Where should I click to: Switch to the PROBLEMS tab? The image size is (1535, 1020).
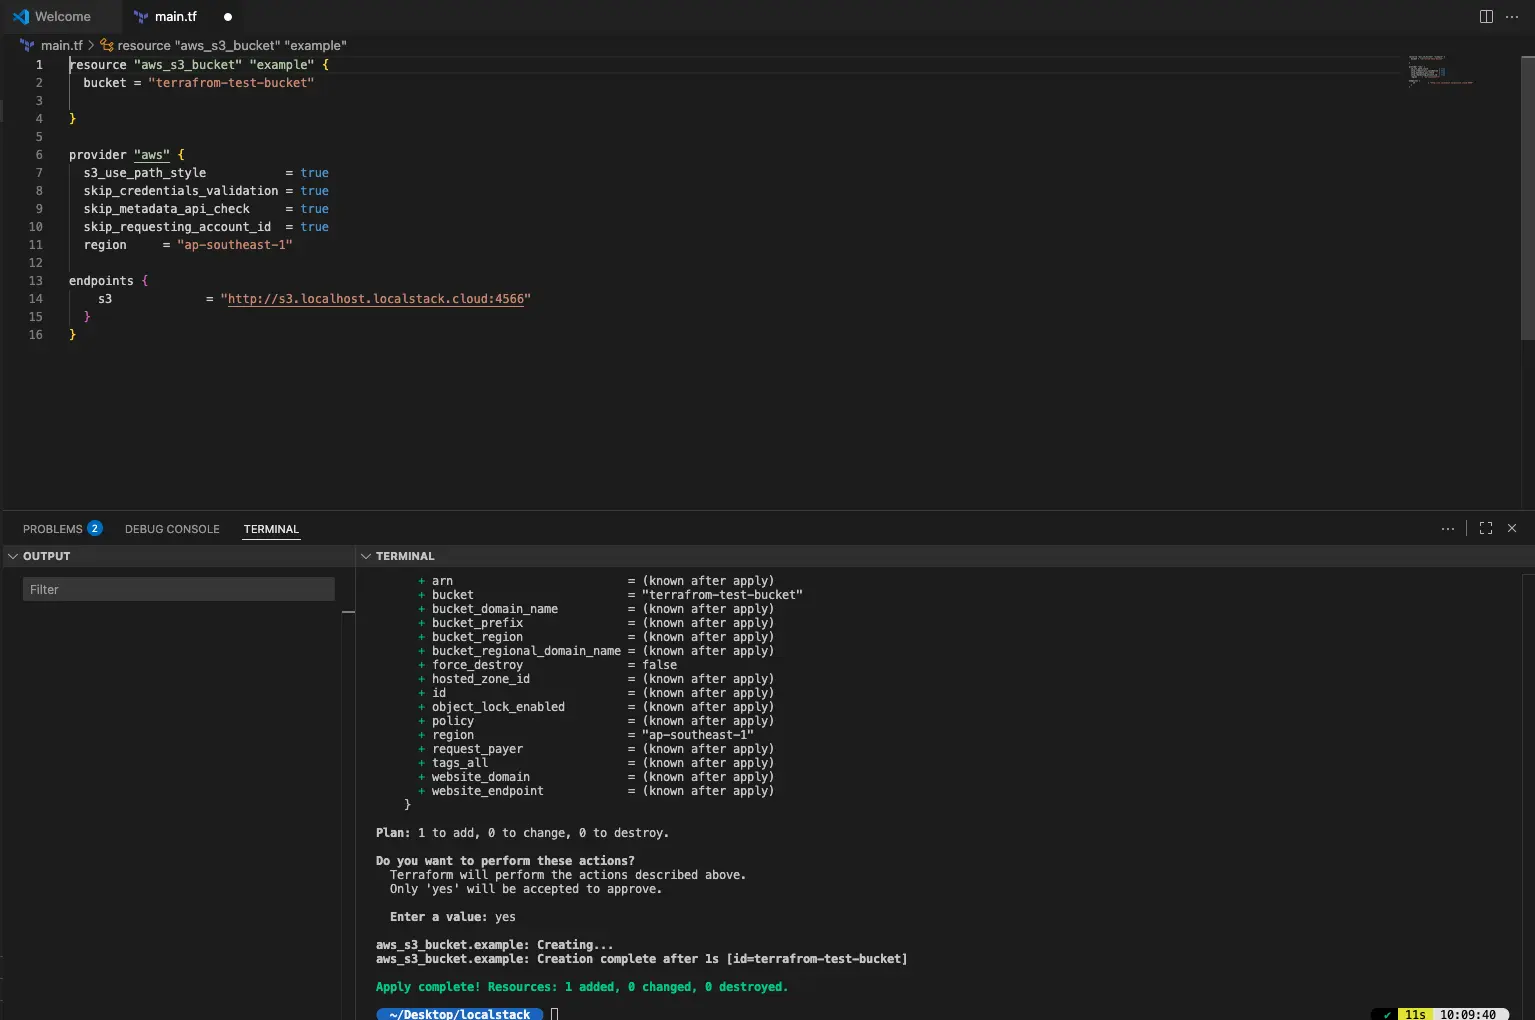53,529
